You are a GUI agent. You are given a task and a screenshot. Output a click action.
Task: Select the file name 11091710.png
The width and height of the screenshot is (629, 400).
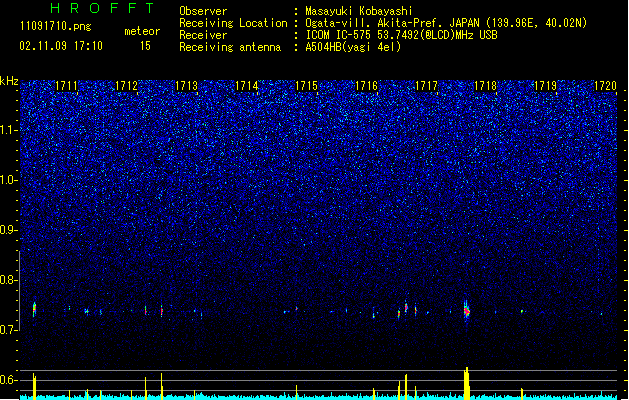coord(56,26)
